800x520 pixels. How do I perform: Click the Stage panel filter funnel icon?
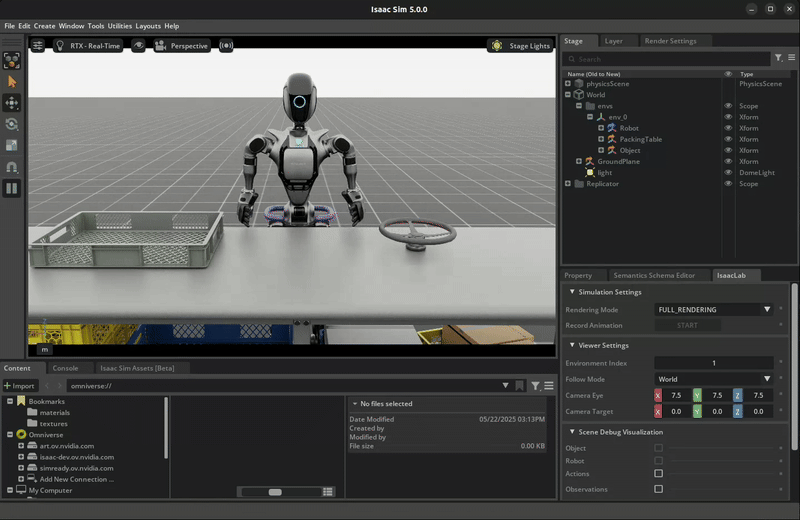click(779, 58)
